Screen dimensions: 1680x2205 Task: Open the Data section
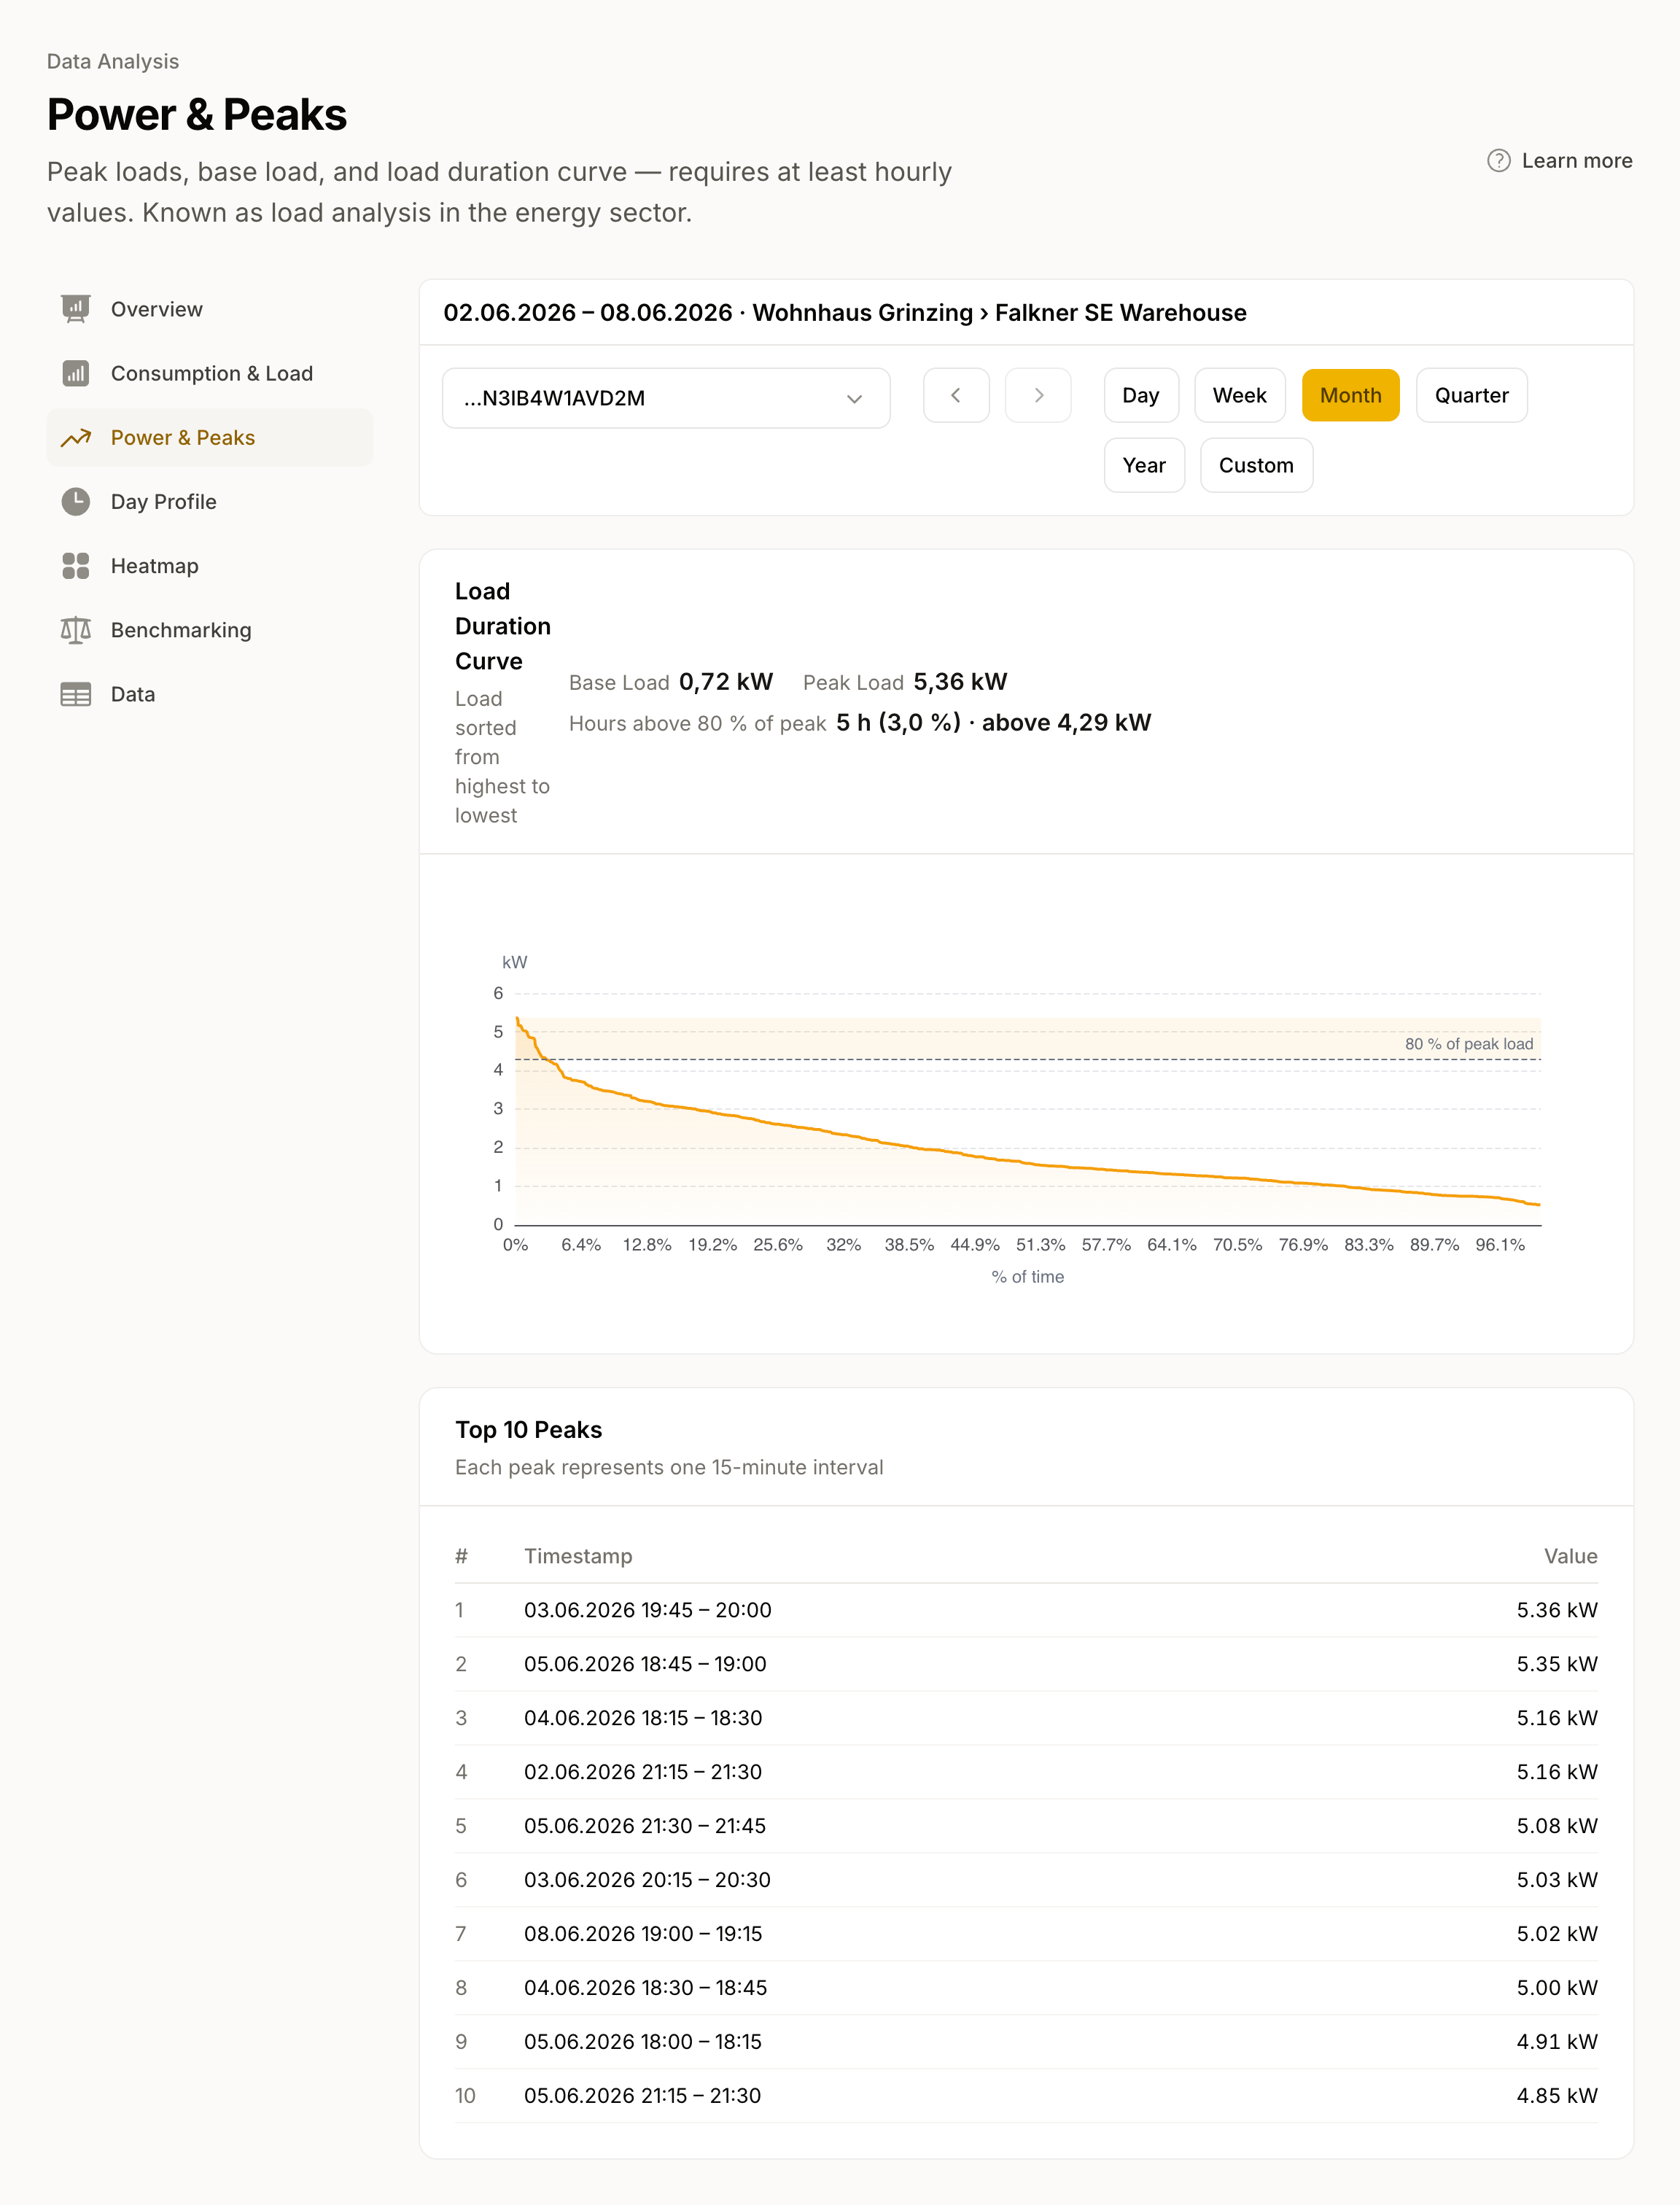(210, 694)
